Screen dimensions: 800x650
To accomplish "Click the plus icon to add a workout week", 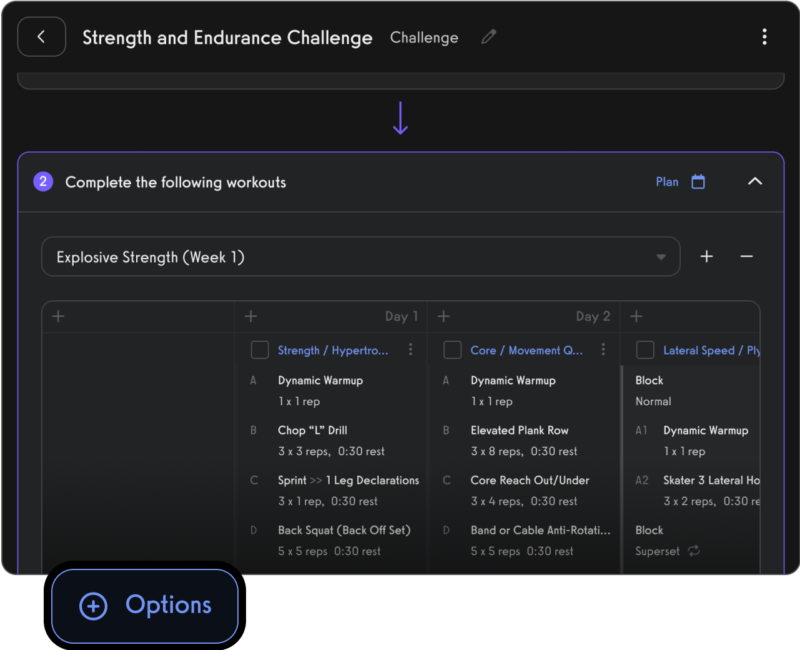I will [x=706, y=256].
